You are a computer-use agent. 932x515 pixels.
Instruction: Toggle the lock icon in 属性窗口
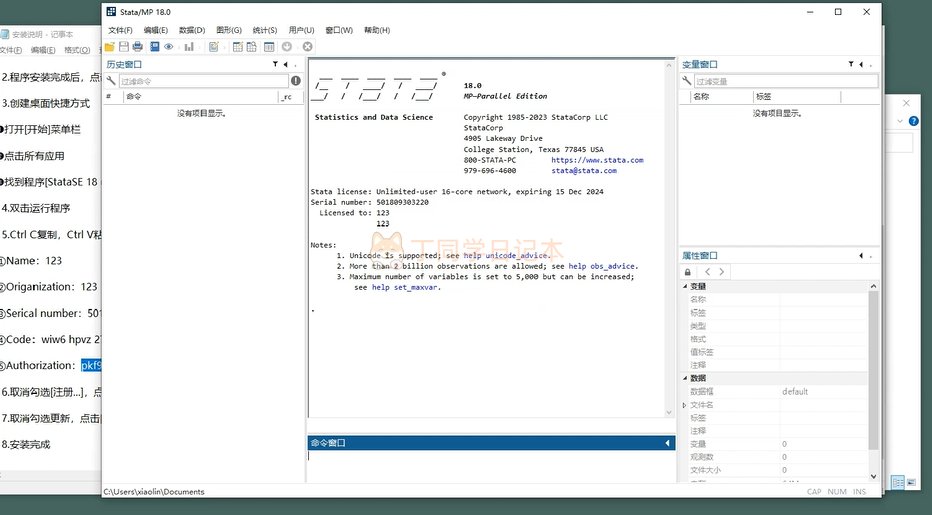(687, 272)
